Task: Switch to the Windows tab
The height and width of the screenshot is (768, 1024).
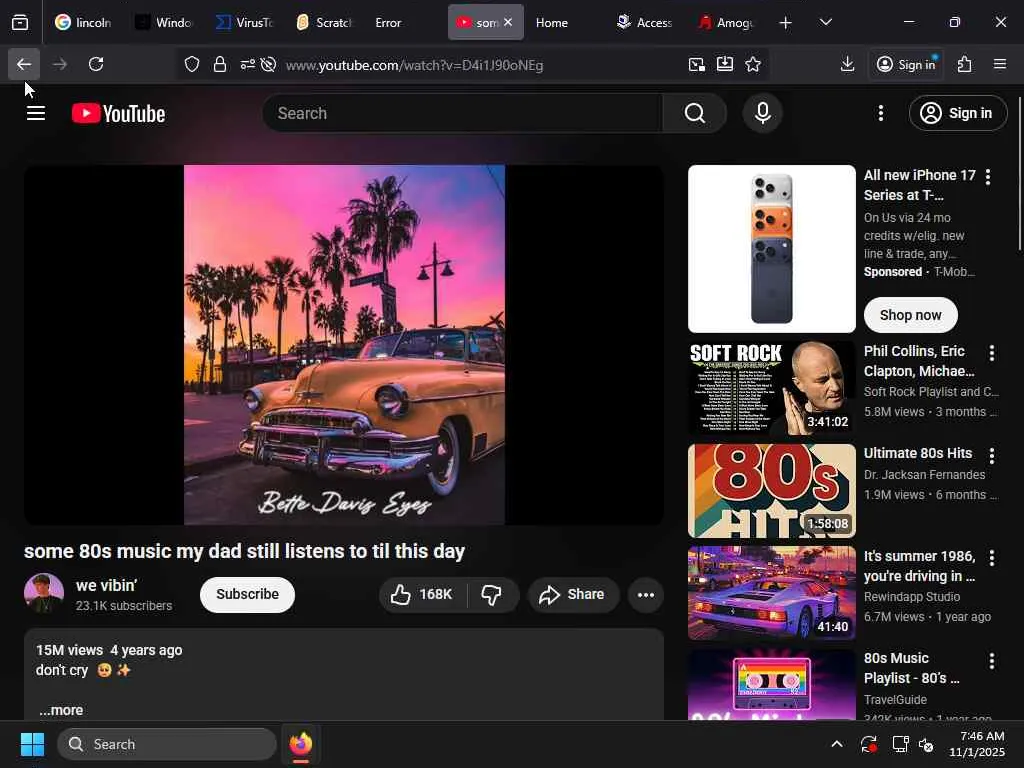Action: point(164,22)
